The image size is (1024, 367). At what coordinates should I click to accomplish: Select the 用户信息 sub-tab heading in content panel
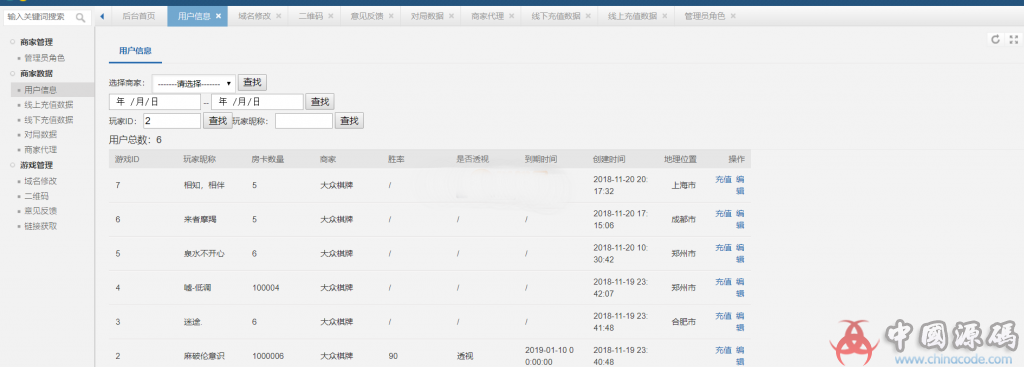coord(135,50)
